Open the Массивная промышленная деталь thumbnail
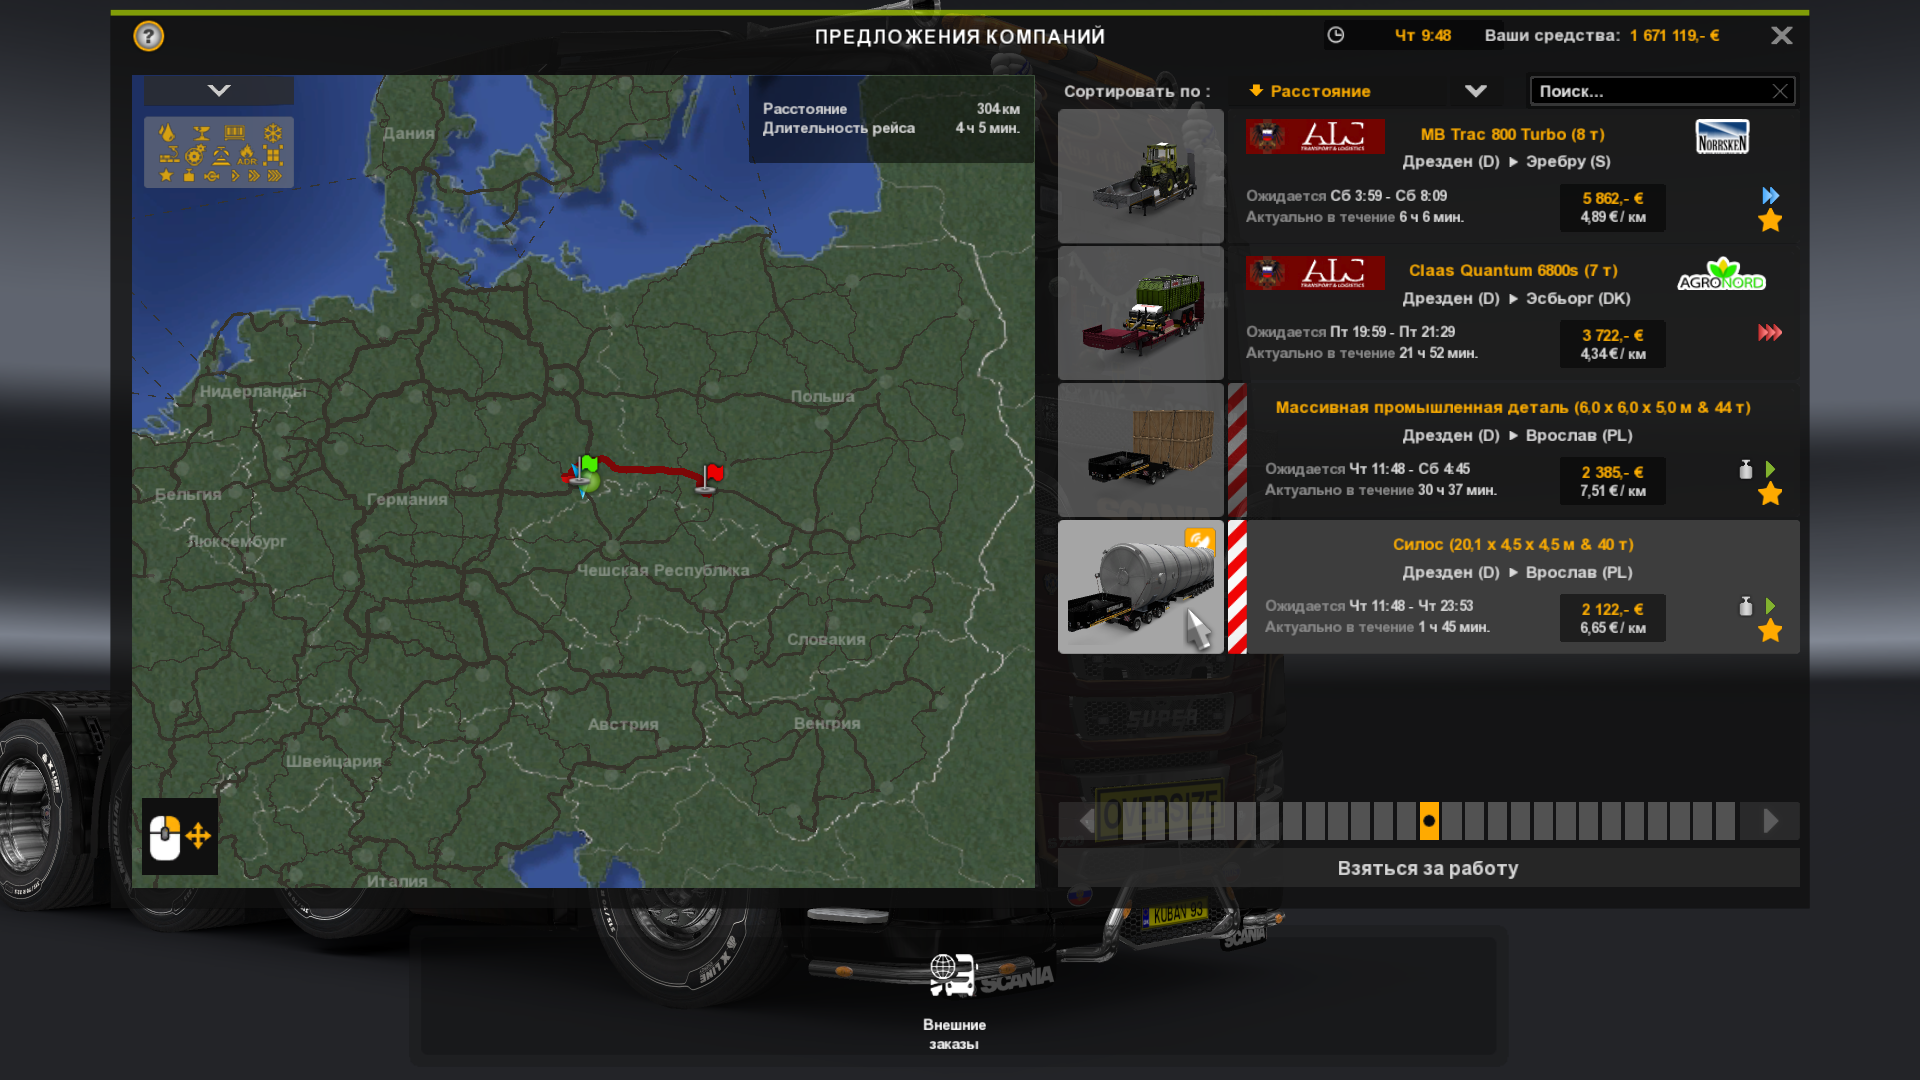 pyautogui.click(x=1141, y=450)
